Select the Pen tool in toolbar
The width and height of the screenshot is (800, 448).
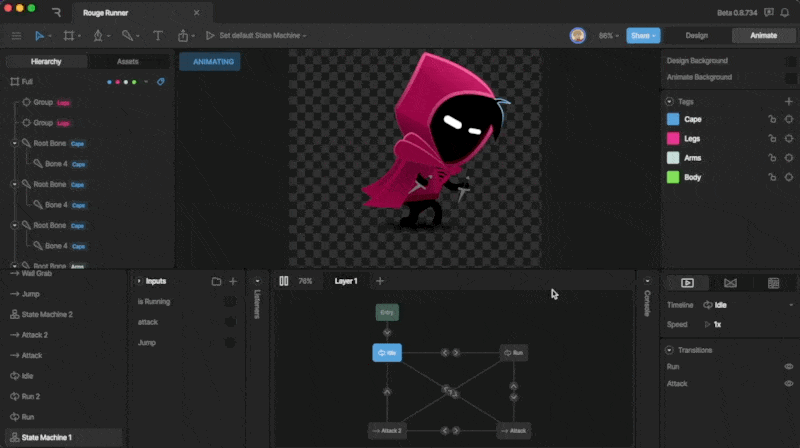[98, 35]
